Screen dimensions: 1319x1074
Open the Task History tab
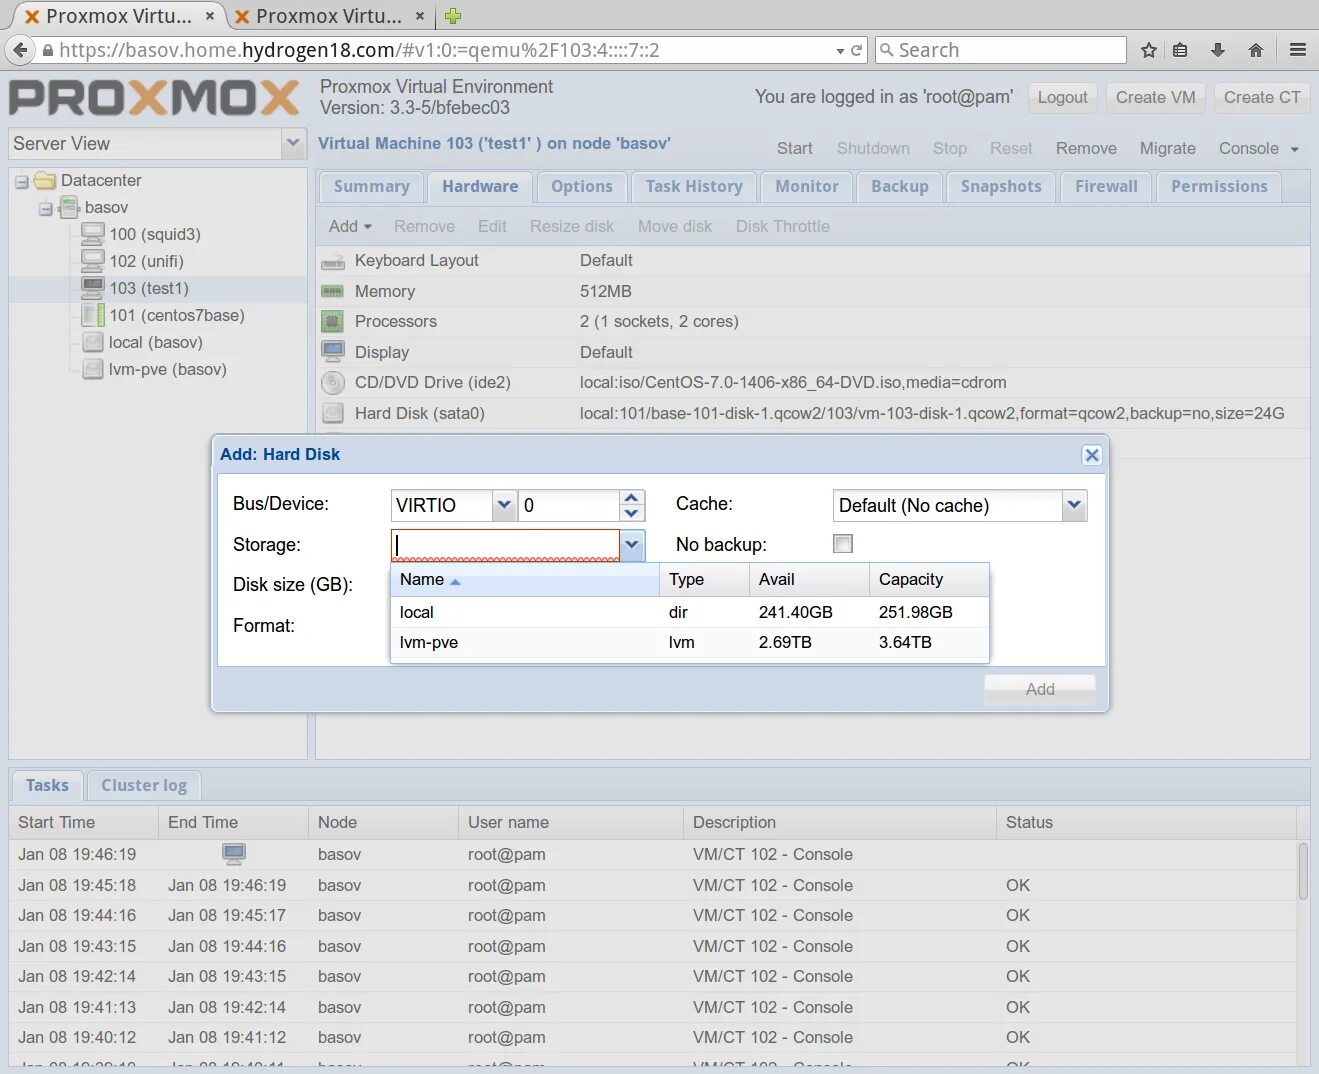694,187
